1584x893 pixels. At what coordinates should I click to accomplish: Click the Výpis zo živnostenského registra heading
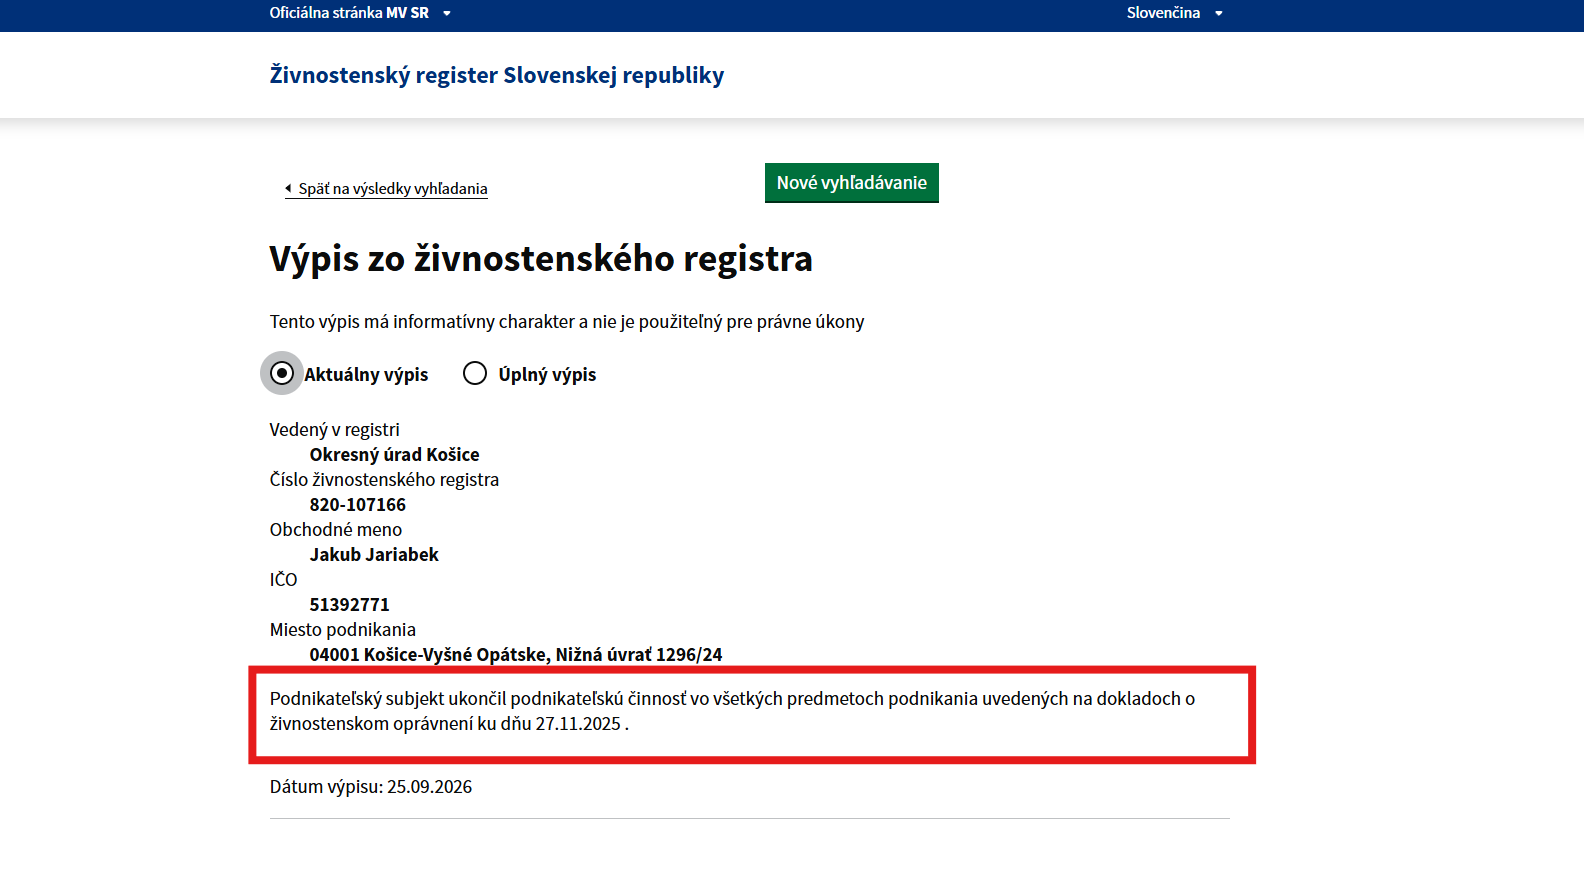[541, 258]
